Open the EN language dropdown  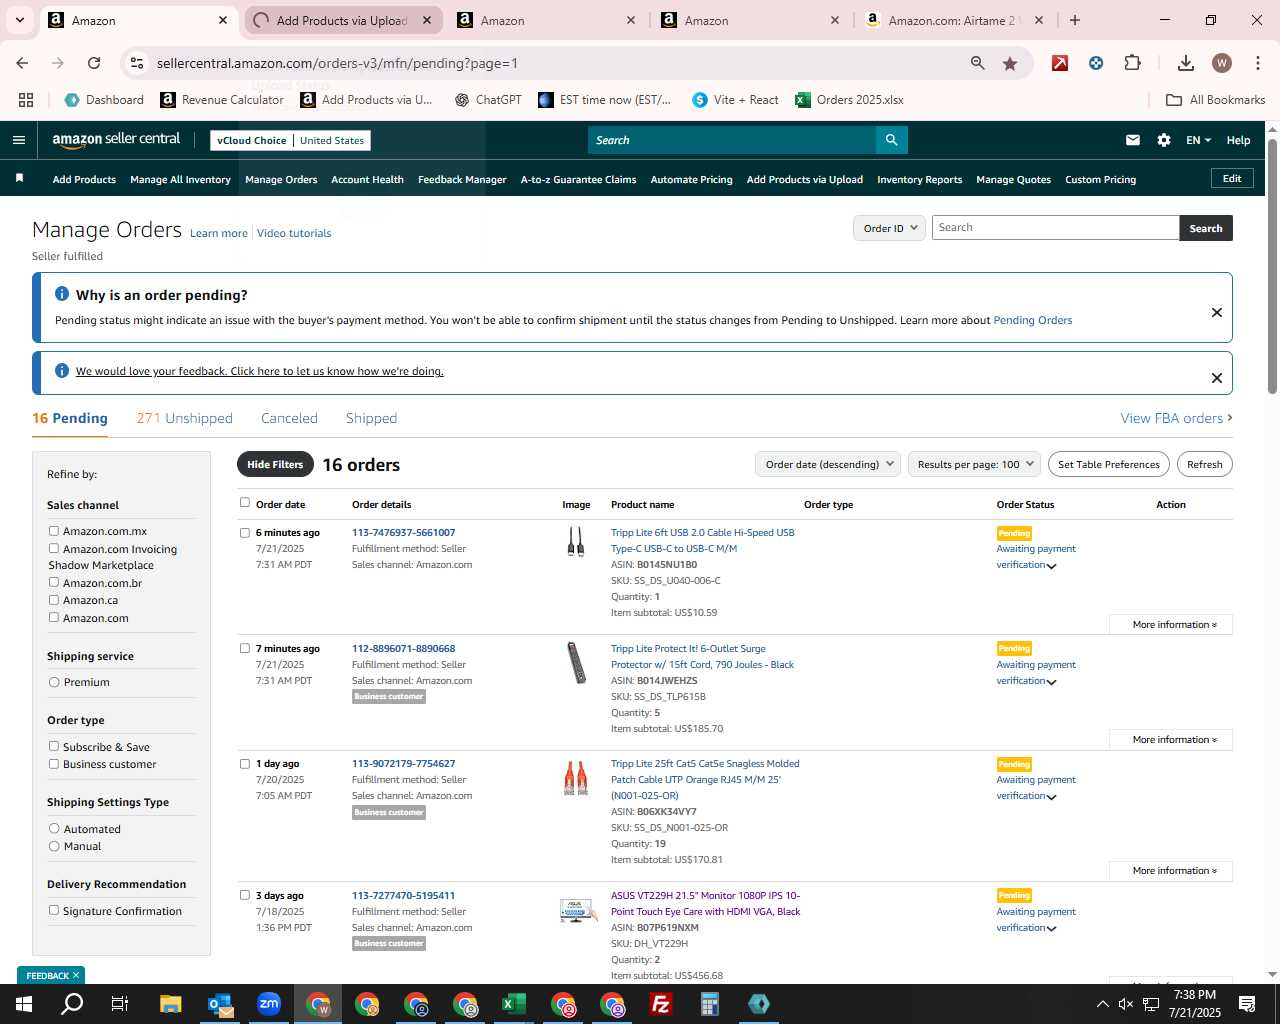click(1198, 140)
